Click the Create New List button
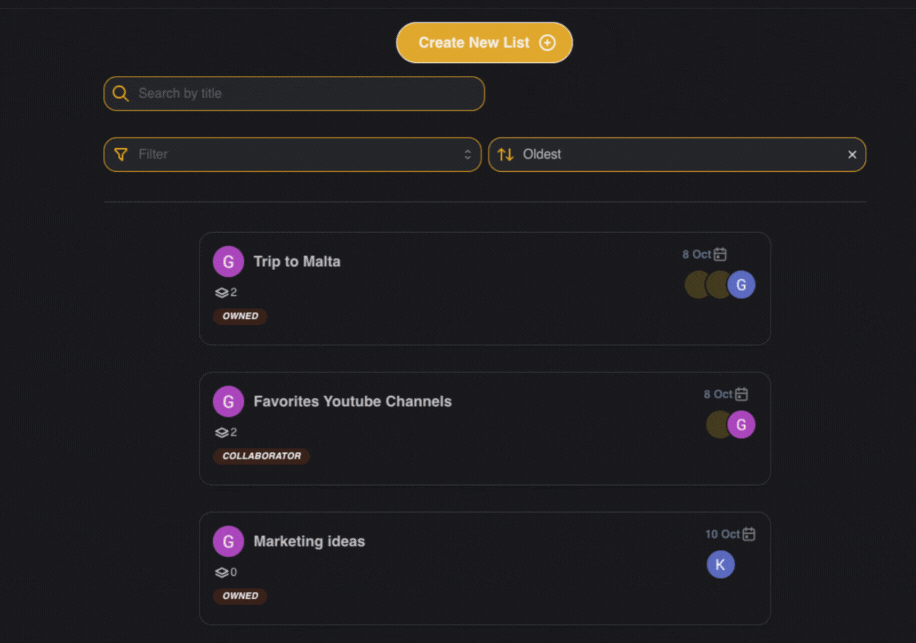 coord(484,43)
